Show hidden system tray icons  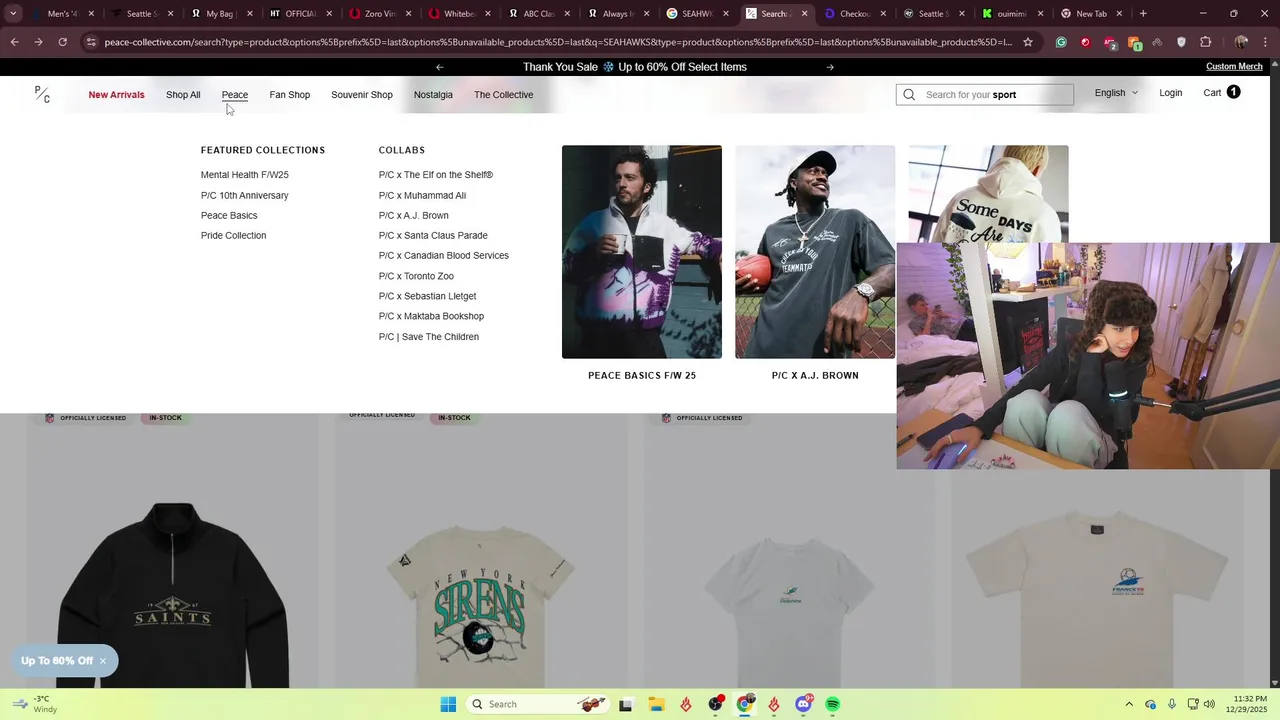1129,704
